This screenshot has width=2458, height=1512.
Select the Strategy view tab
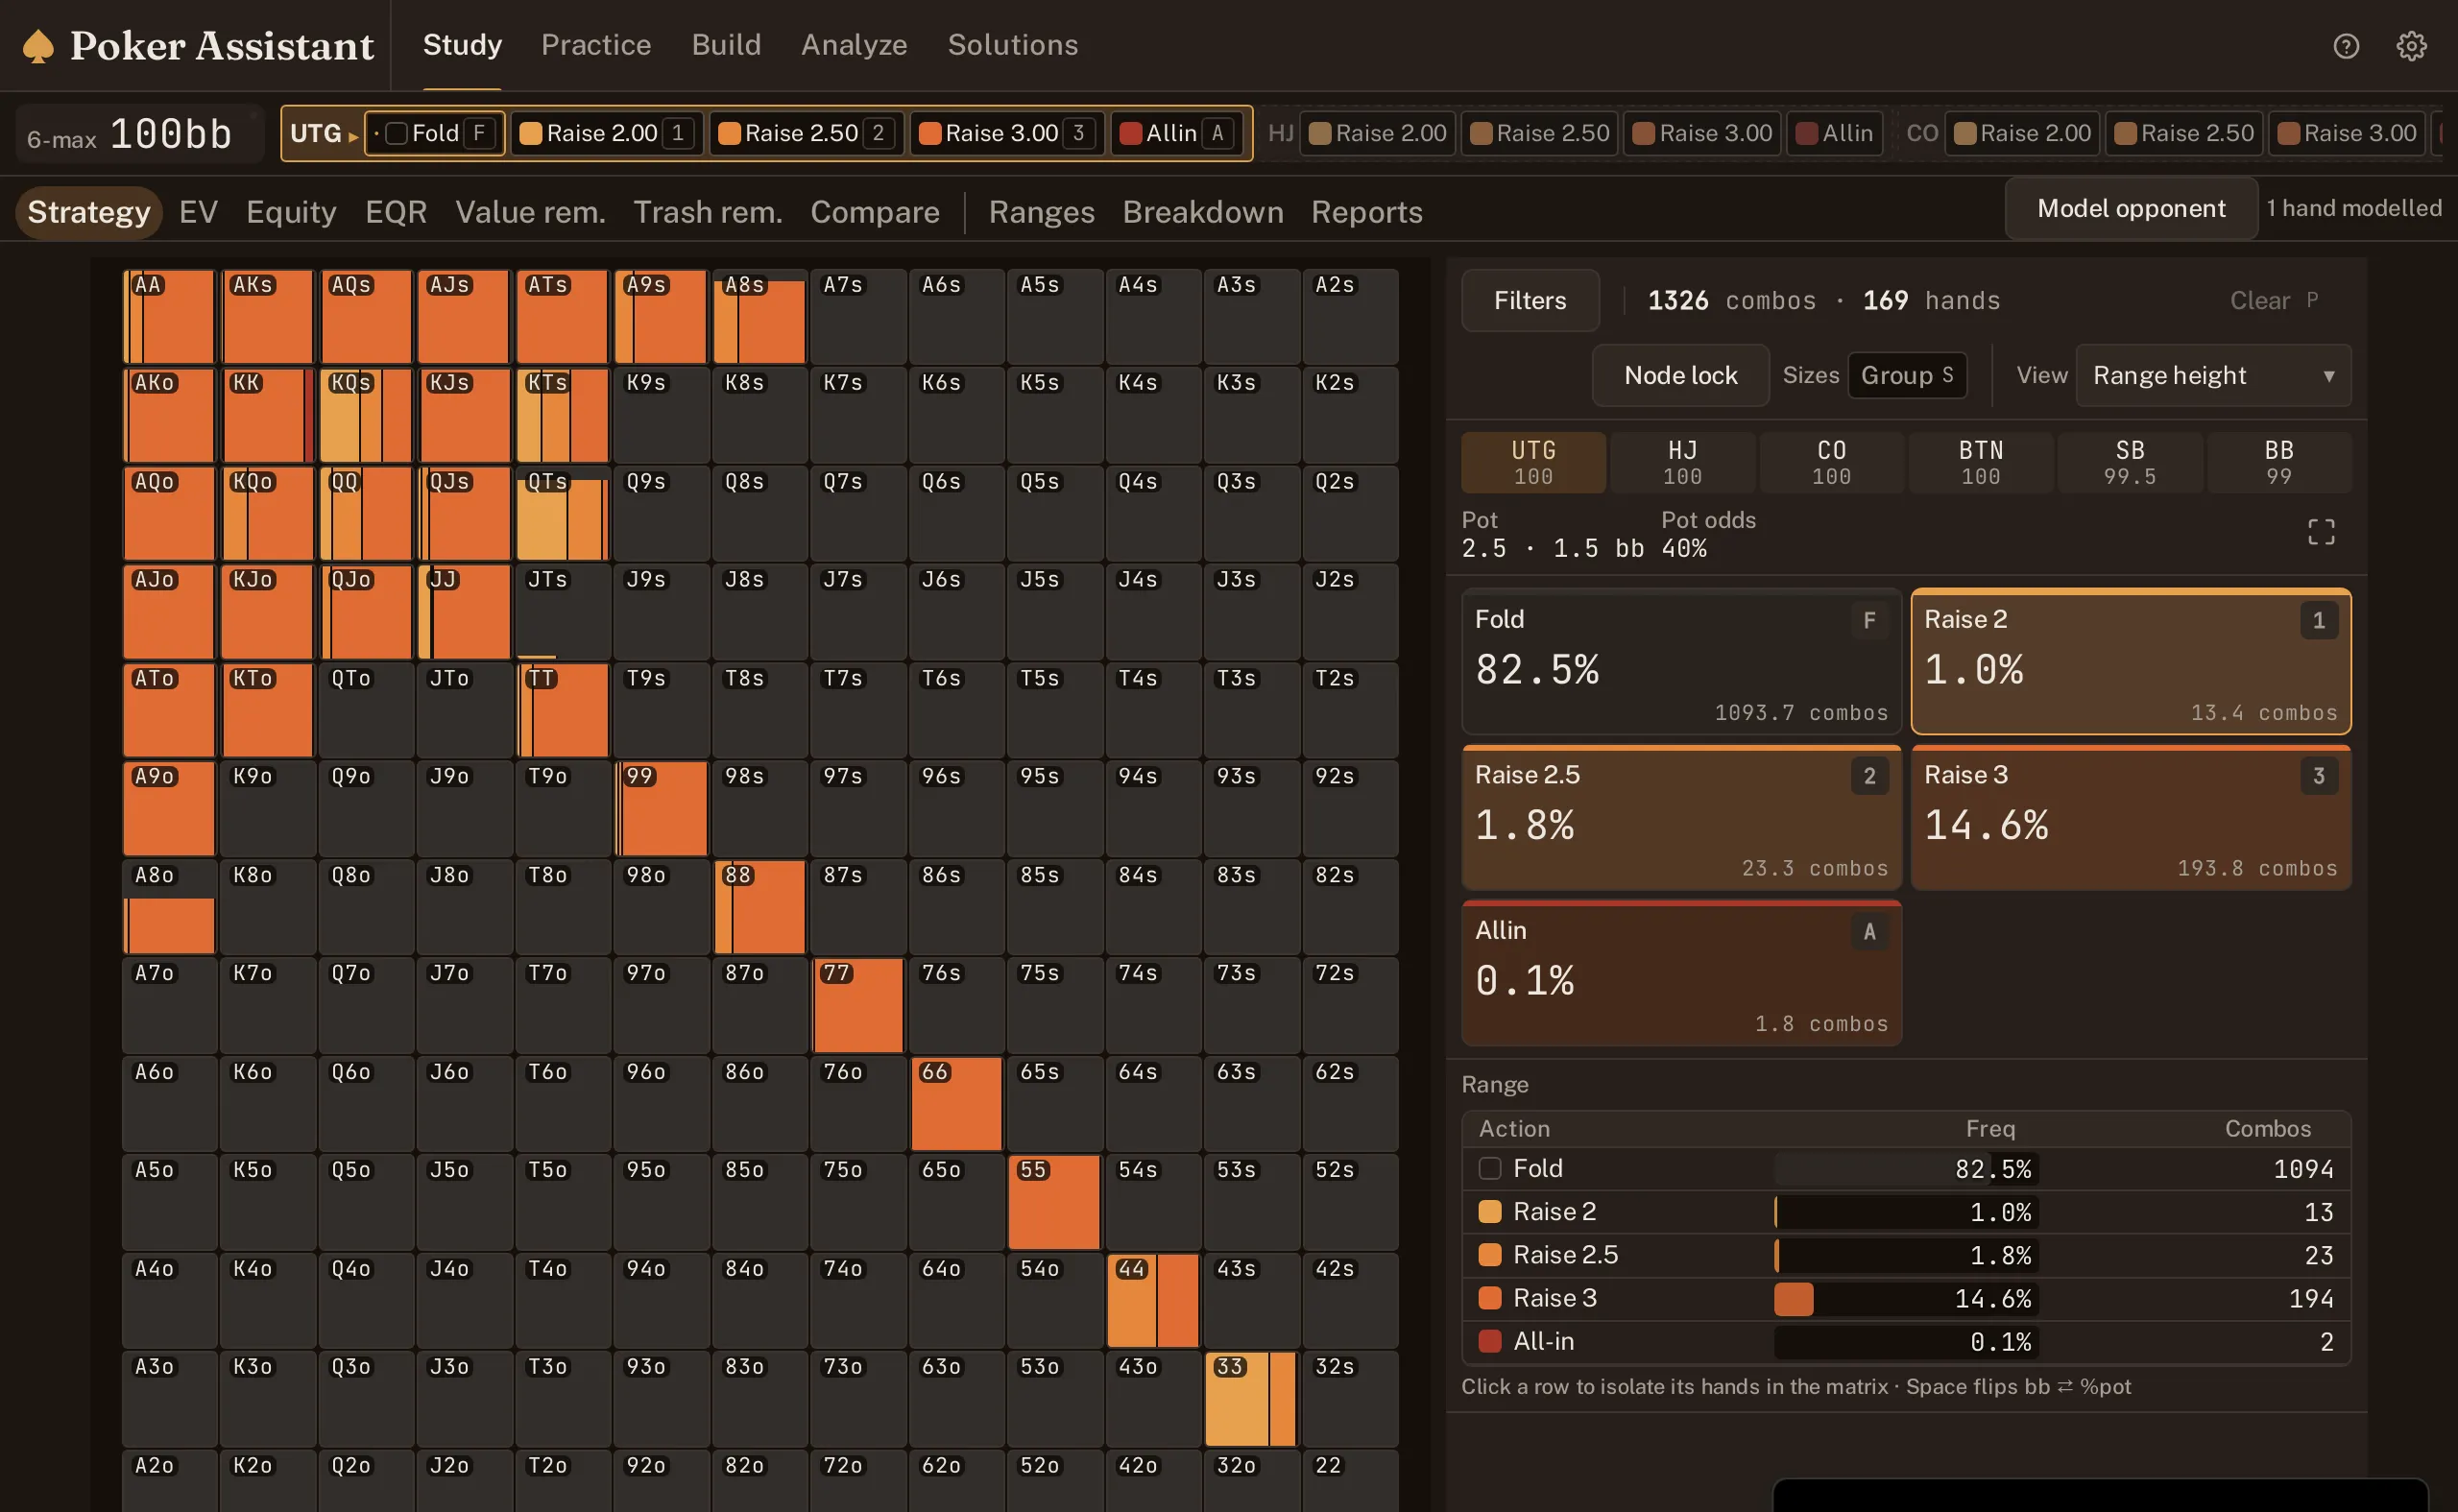(x=89, y=212)
